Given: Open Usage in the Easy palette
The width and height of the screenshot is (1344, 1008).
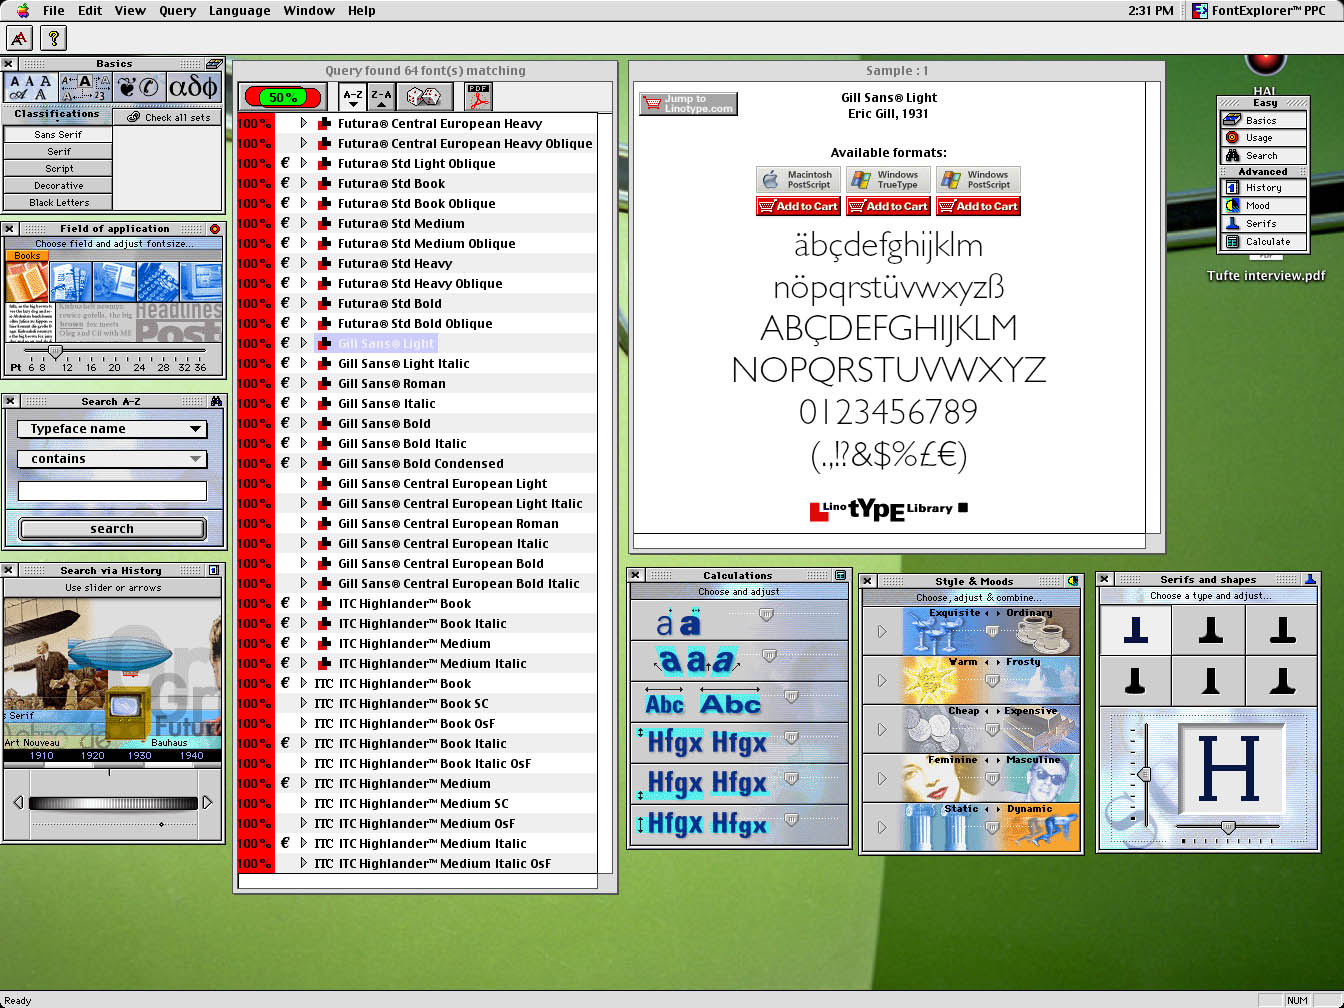Looking at the screenshot, I should (1263, 138).
